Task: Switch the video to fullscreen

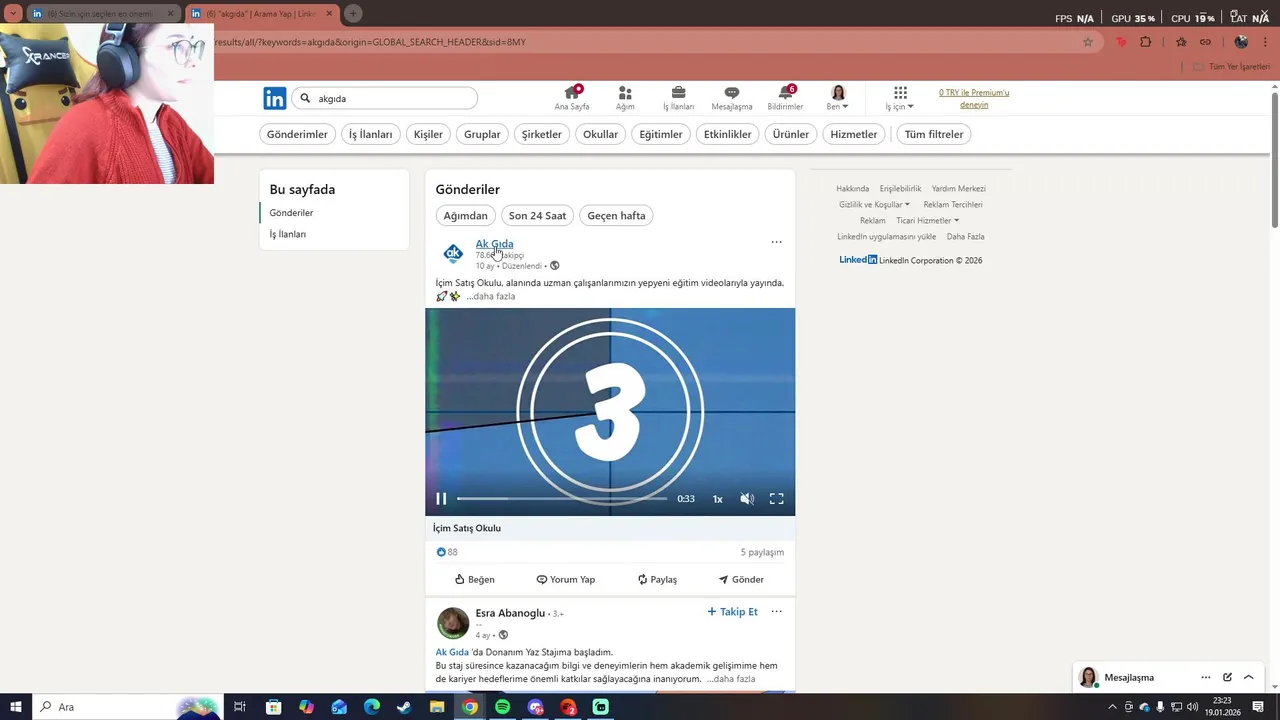Action: (x=776, y=499)
